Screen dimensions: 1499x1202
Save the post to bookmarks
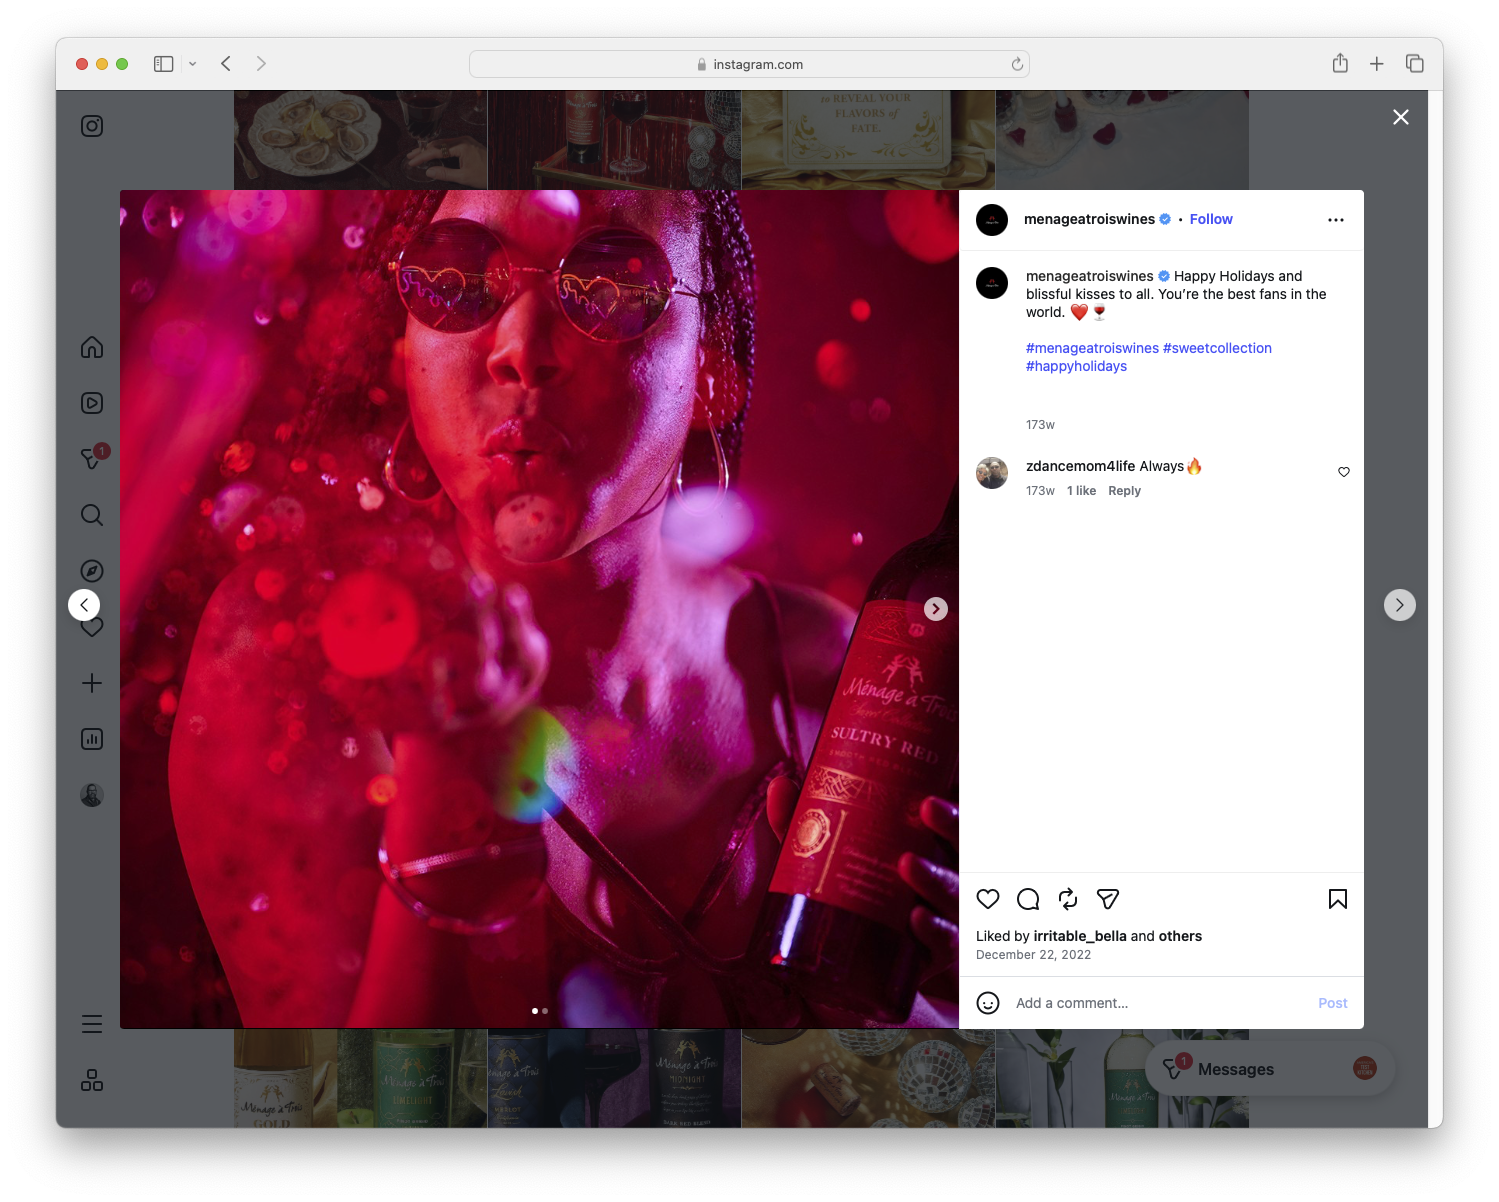pos(1337,899)
